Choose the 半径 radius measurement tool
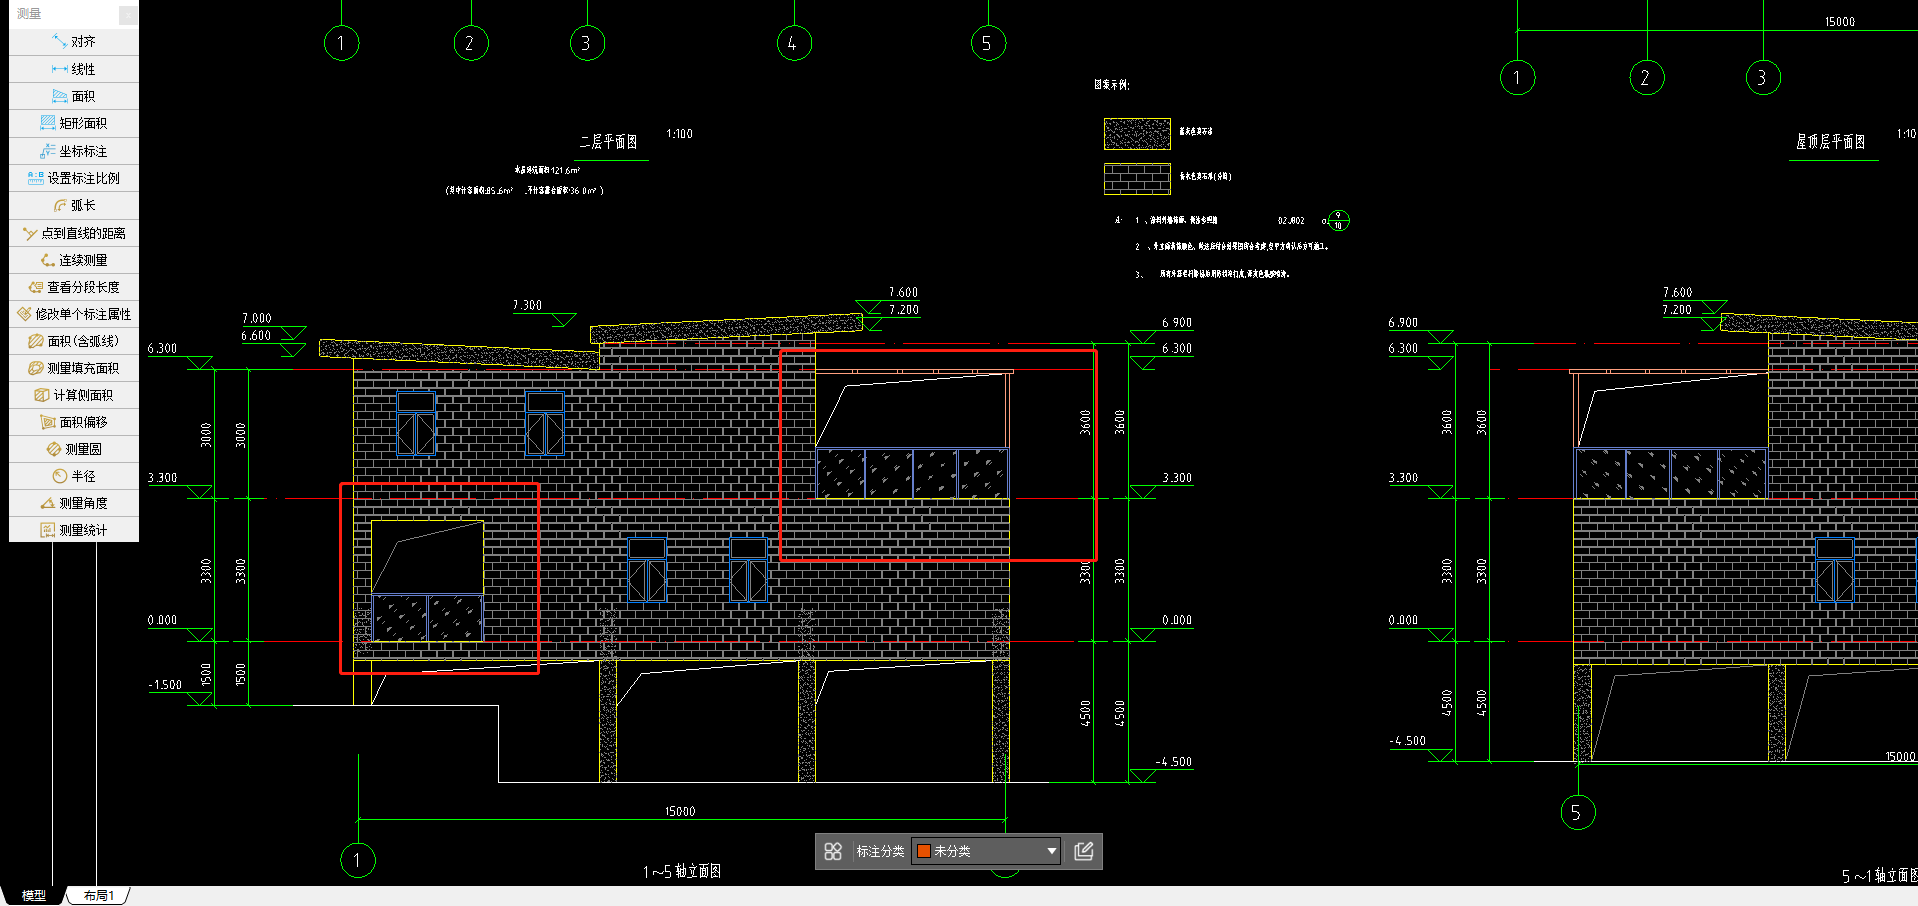 pyautogui.click(x=74, y=476)
